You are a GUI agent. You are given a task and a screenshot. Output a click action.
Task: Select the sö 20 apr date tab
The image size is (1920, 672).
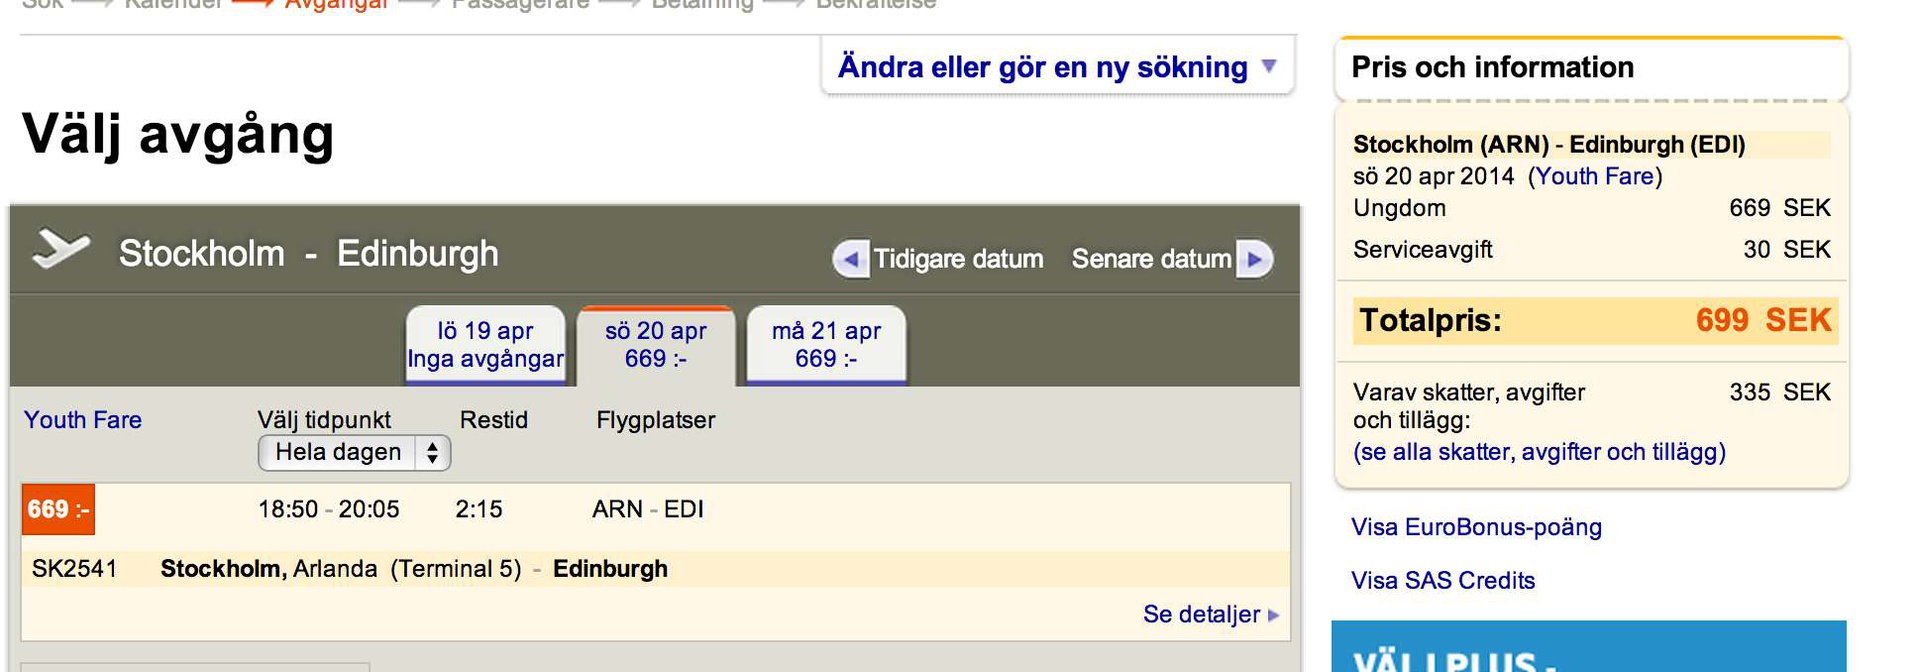coord(656,344)
